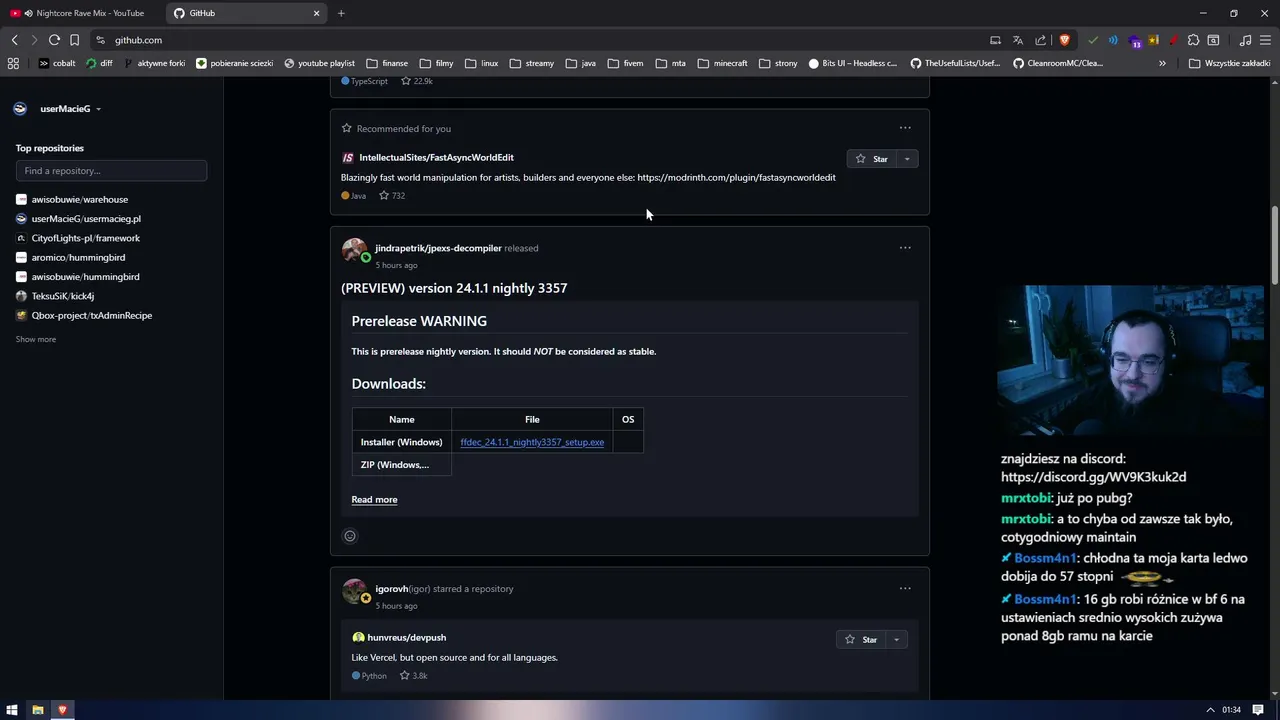Open File Explorer from the taskbar
The height and width of the screenshot is (720, 1280).
tap(38, 710)
